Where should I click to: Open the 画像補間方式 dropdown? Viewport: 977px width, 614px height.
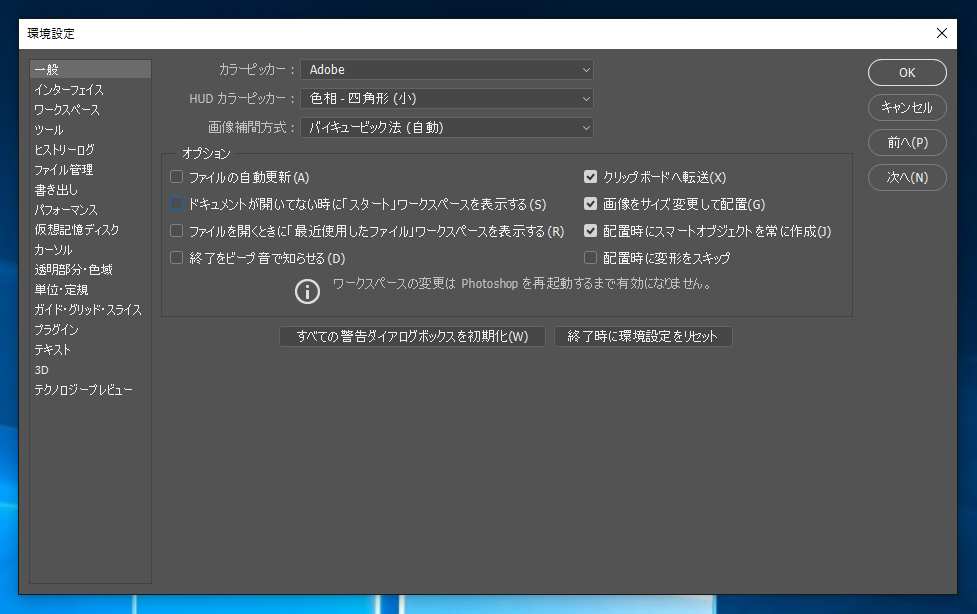point(447,128)
